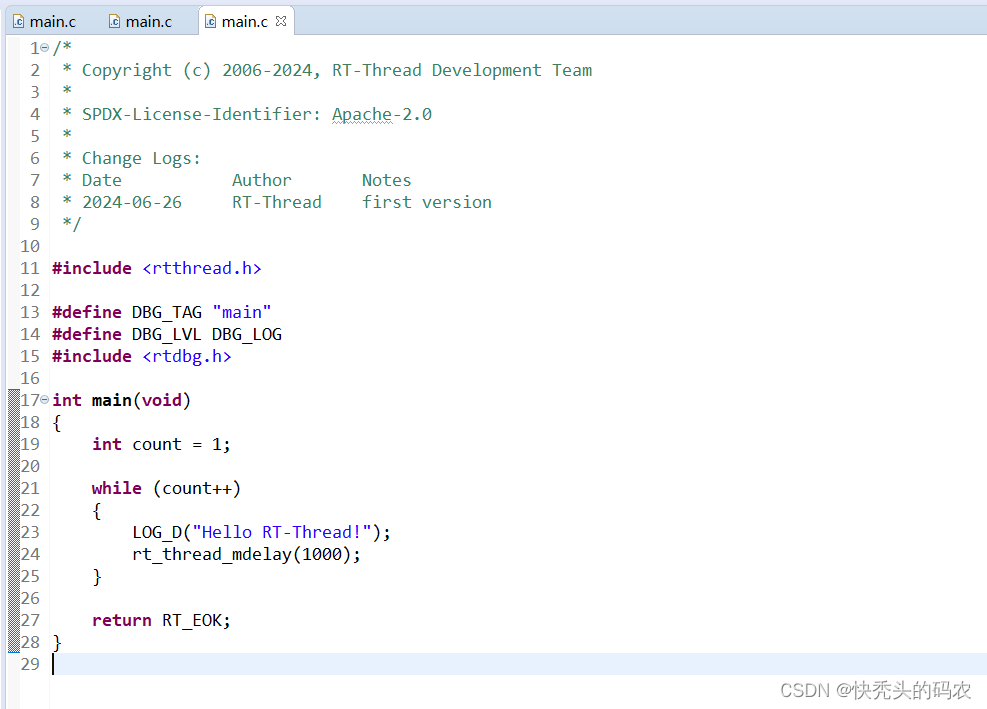
Task: Click "RT-Thread Development Team" in the comment
Action: (461, 71)
